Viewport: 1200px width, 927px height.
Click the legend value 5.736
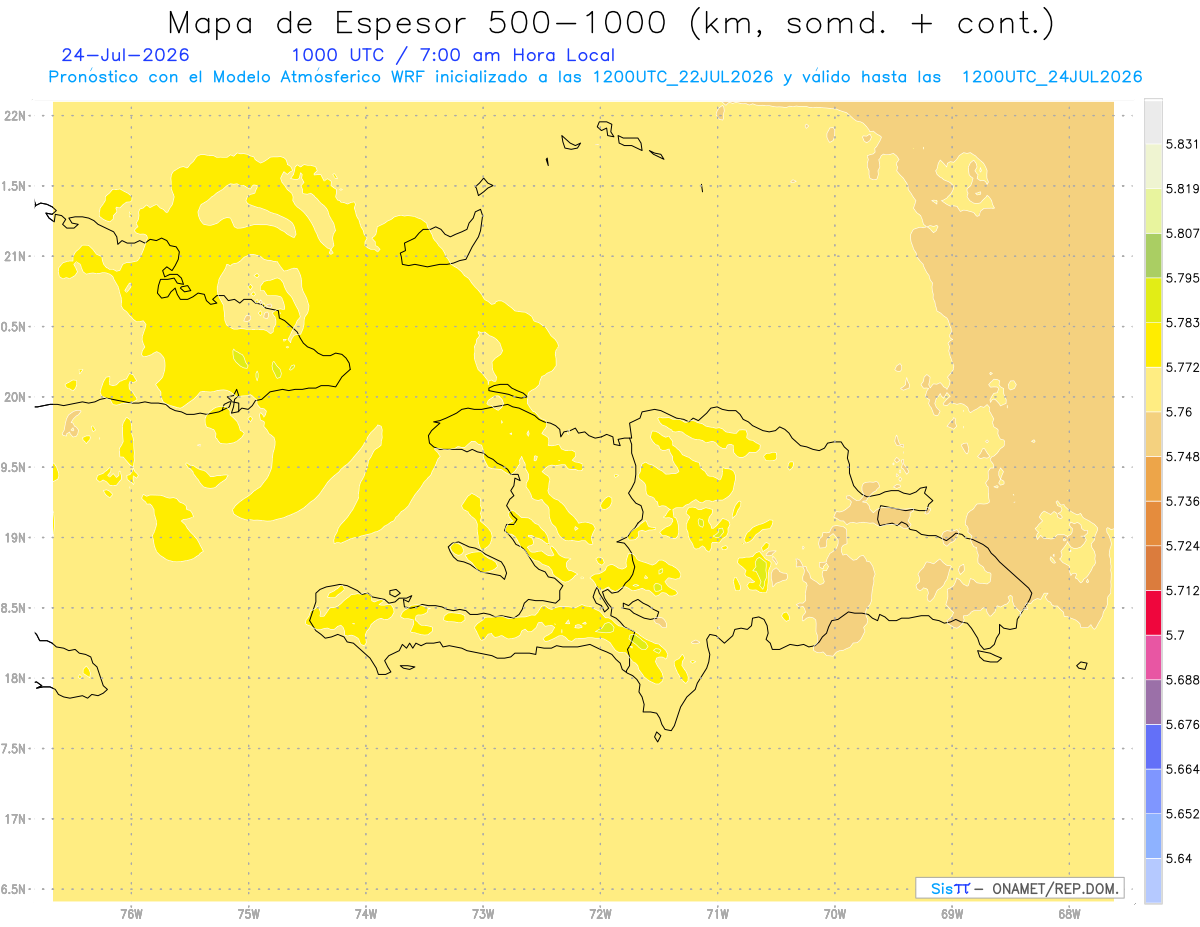click(x=1183, y=501)
